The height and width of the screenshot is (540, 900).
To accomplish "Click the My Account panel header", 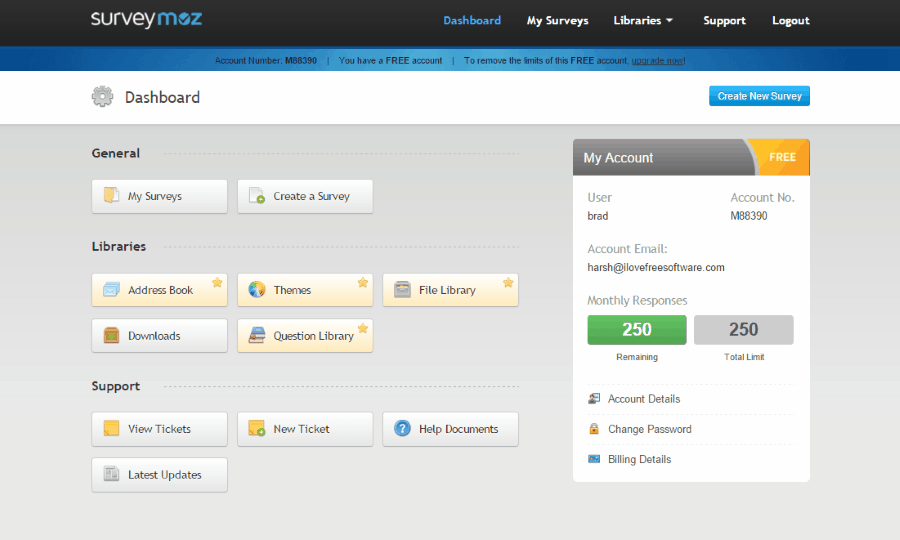I will pos(691,157).
